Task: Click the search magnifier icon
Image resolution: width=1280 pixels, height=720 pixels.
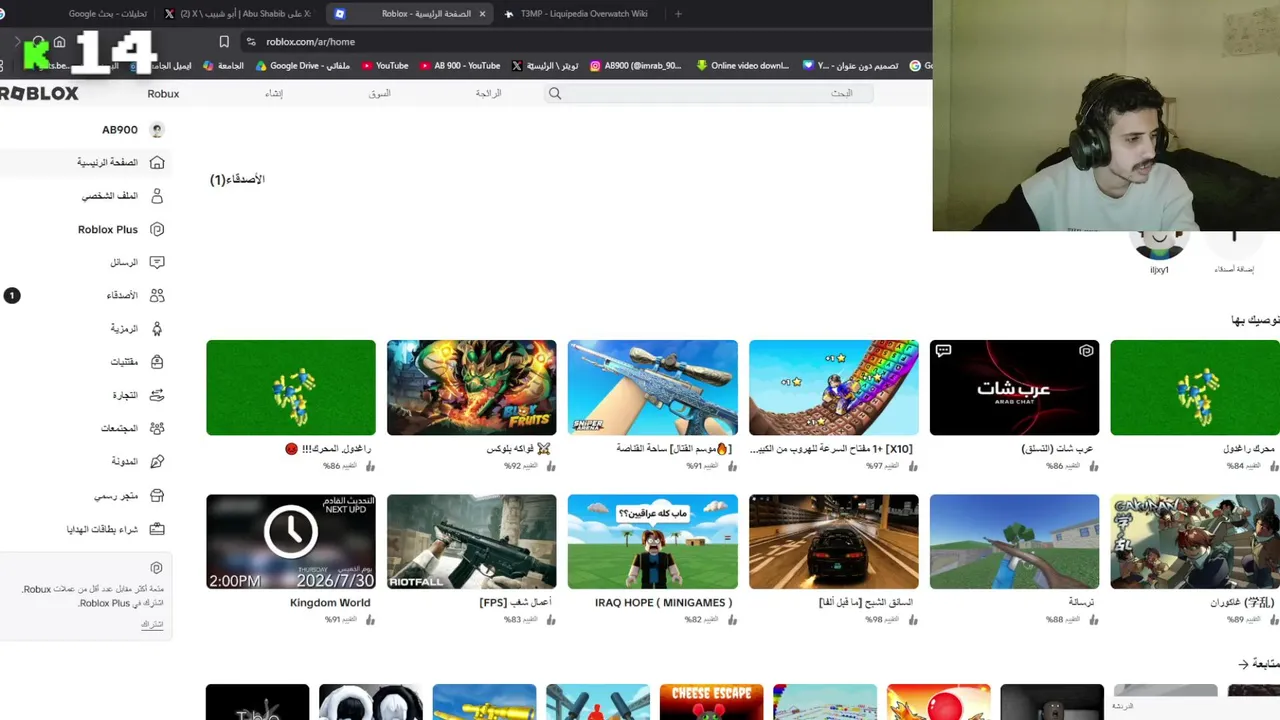Action: [x=555, y=94]
